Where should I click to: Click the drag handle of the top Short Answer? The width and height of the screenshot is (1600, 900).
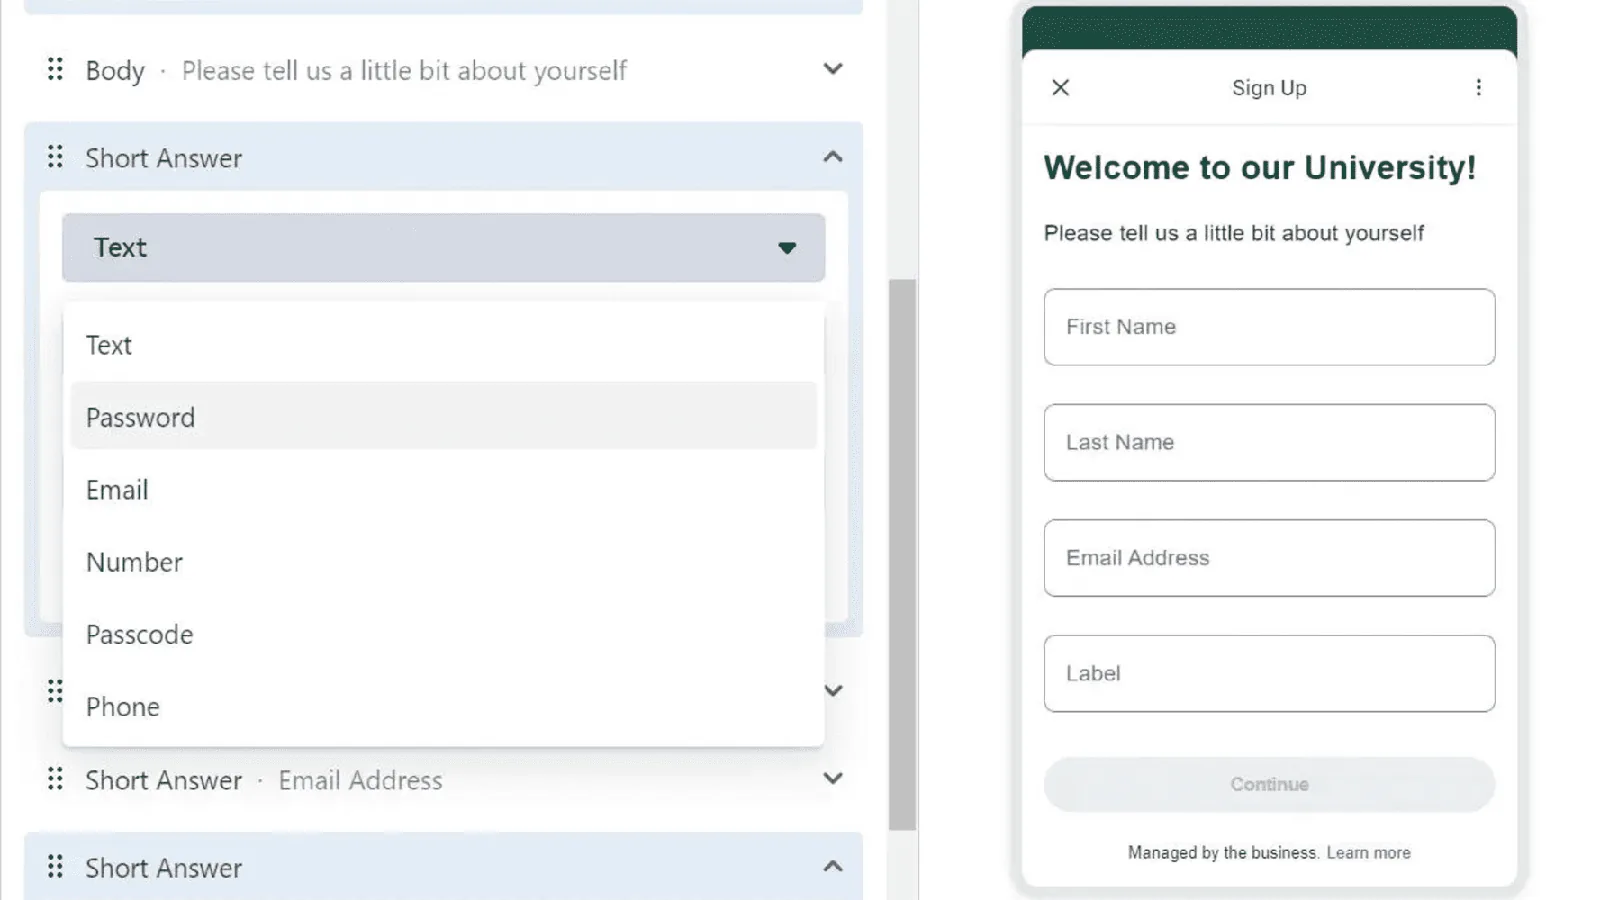tap(55, 157)
